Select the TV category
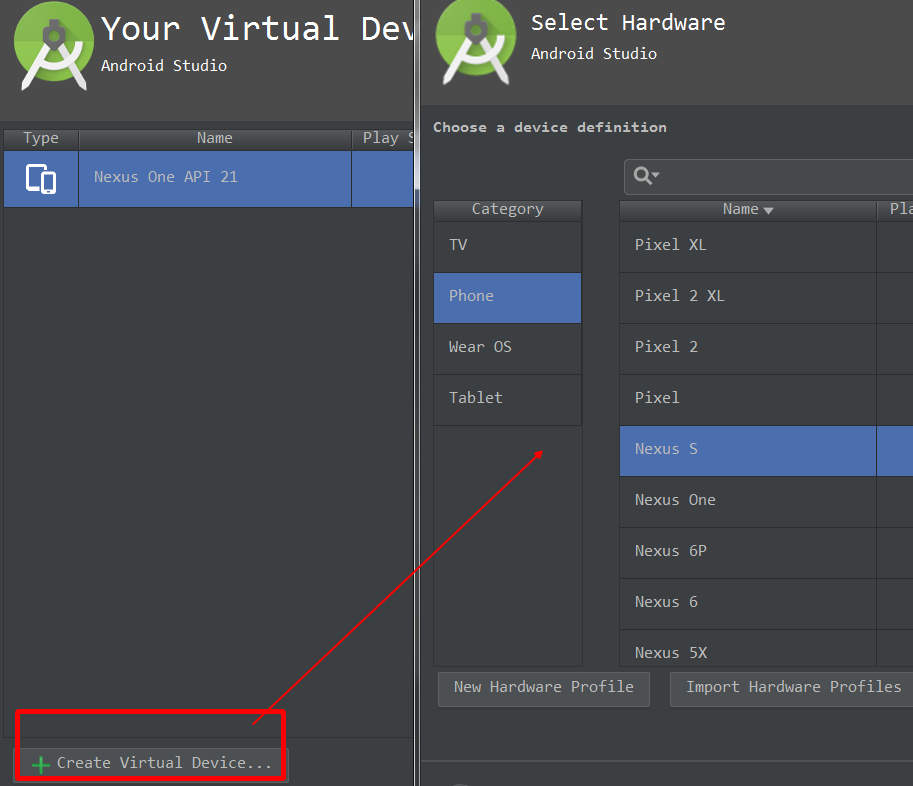This screenshot has height=786, width=913. pyautogui.click(x=507, y=247)
